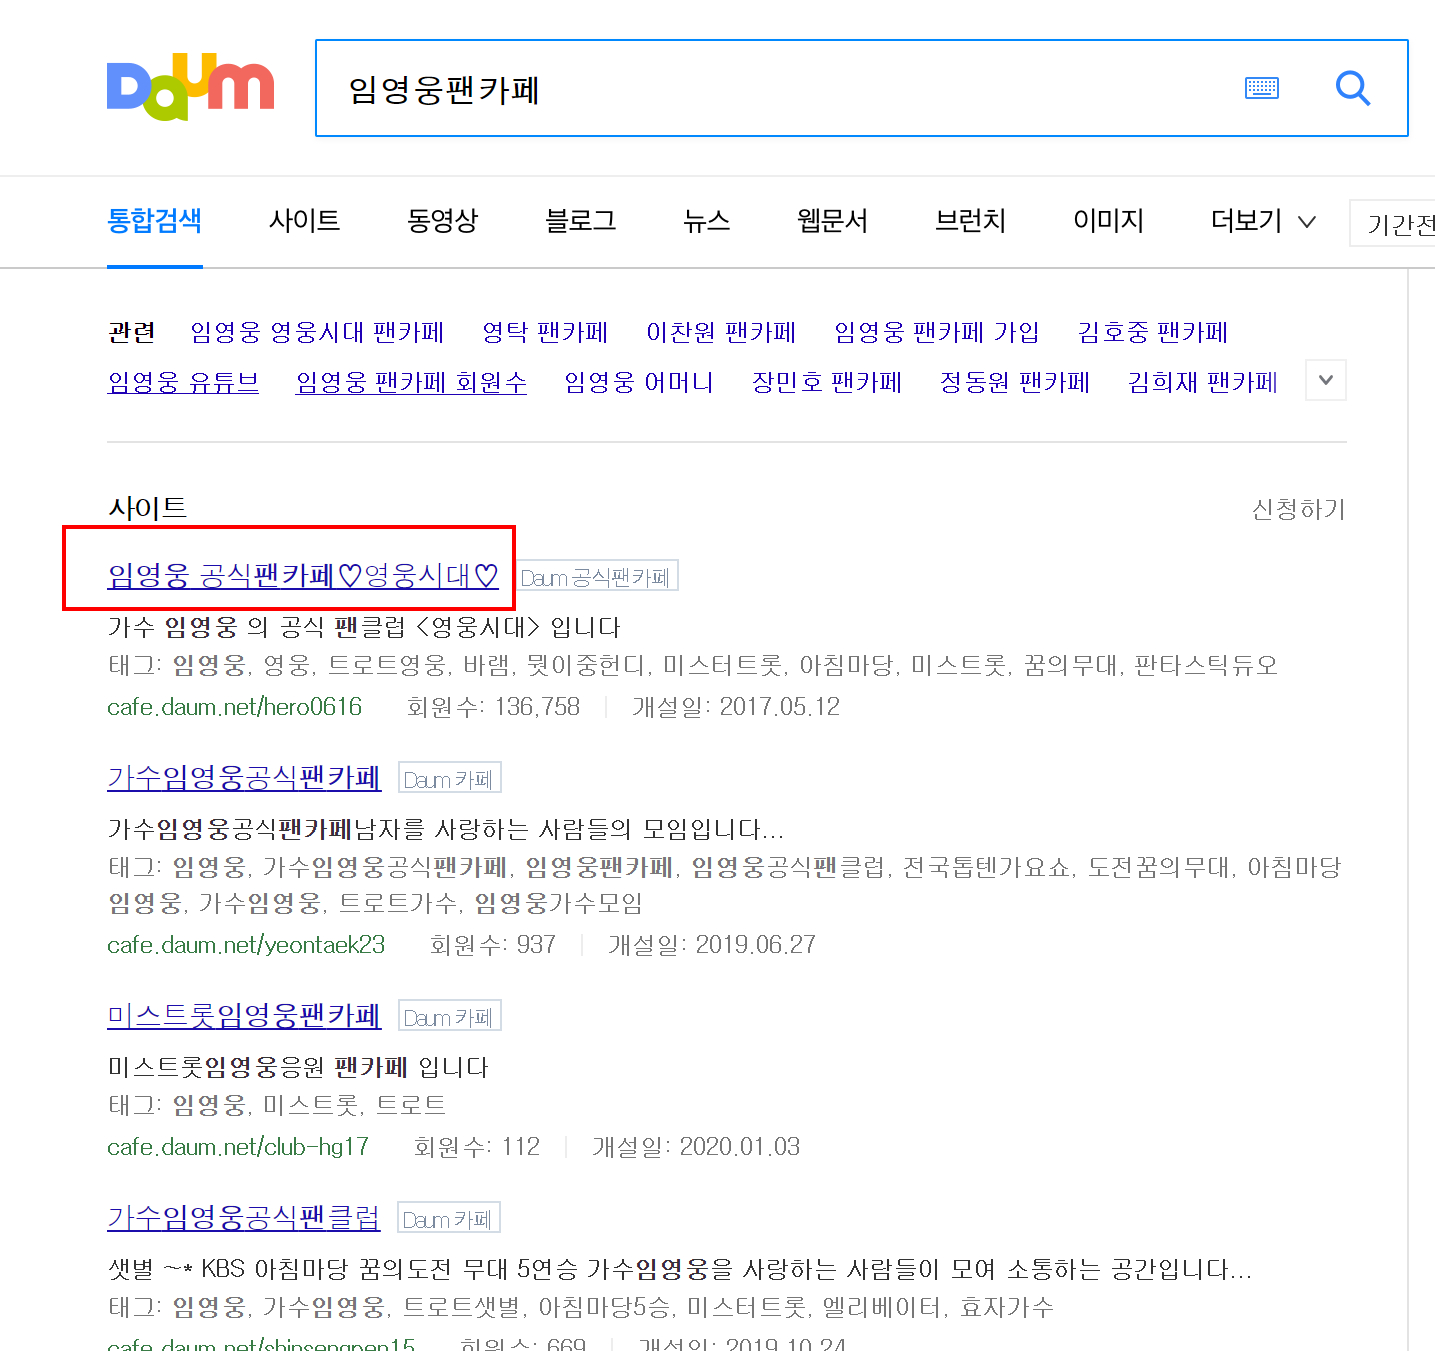This screenshot has width=1435, height=1351.
Task: Open the 가수임영웅공식팬카페 result title
Action: pos(244,777)
